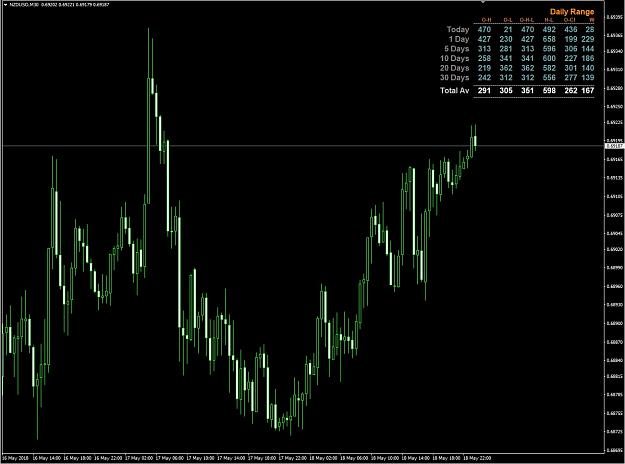This screenshot has height=464, width=625.
Task: Click the highlighted current price label on price axis
Action: pyautogui.click(x=615, y=146)
